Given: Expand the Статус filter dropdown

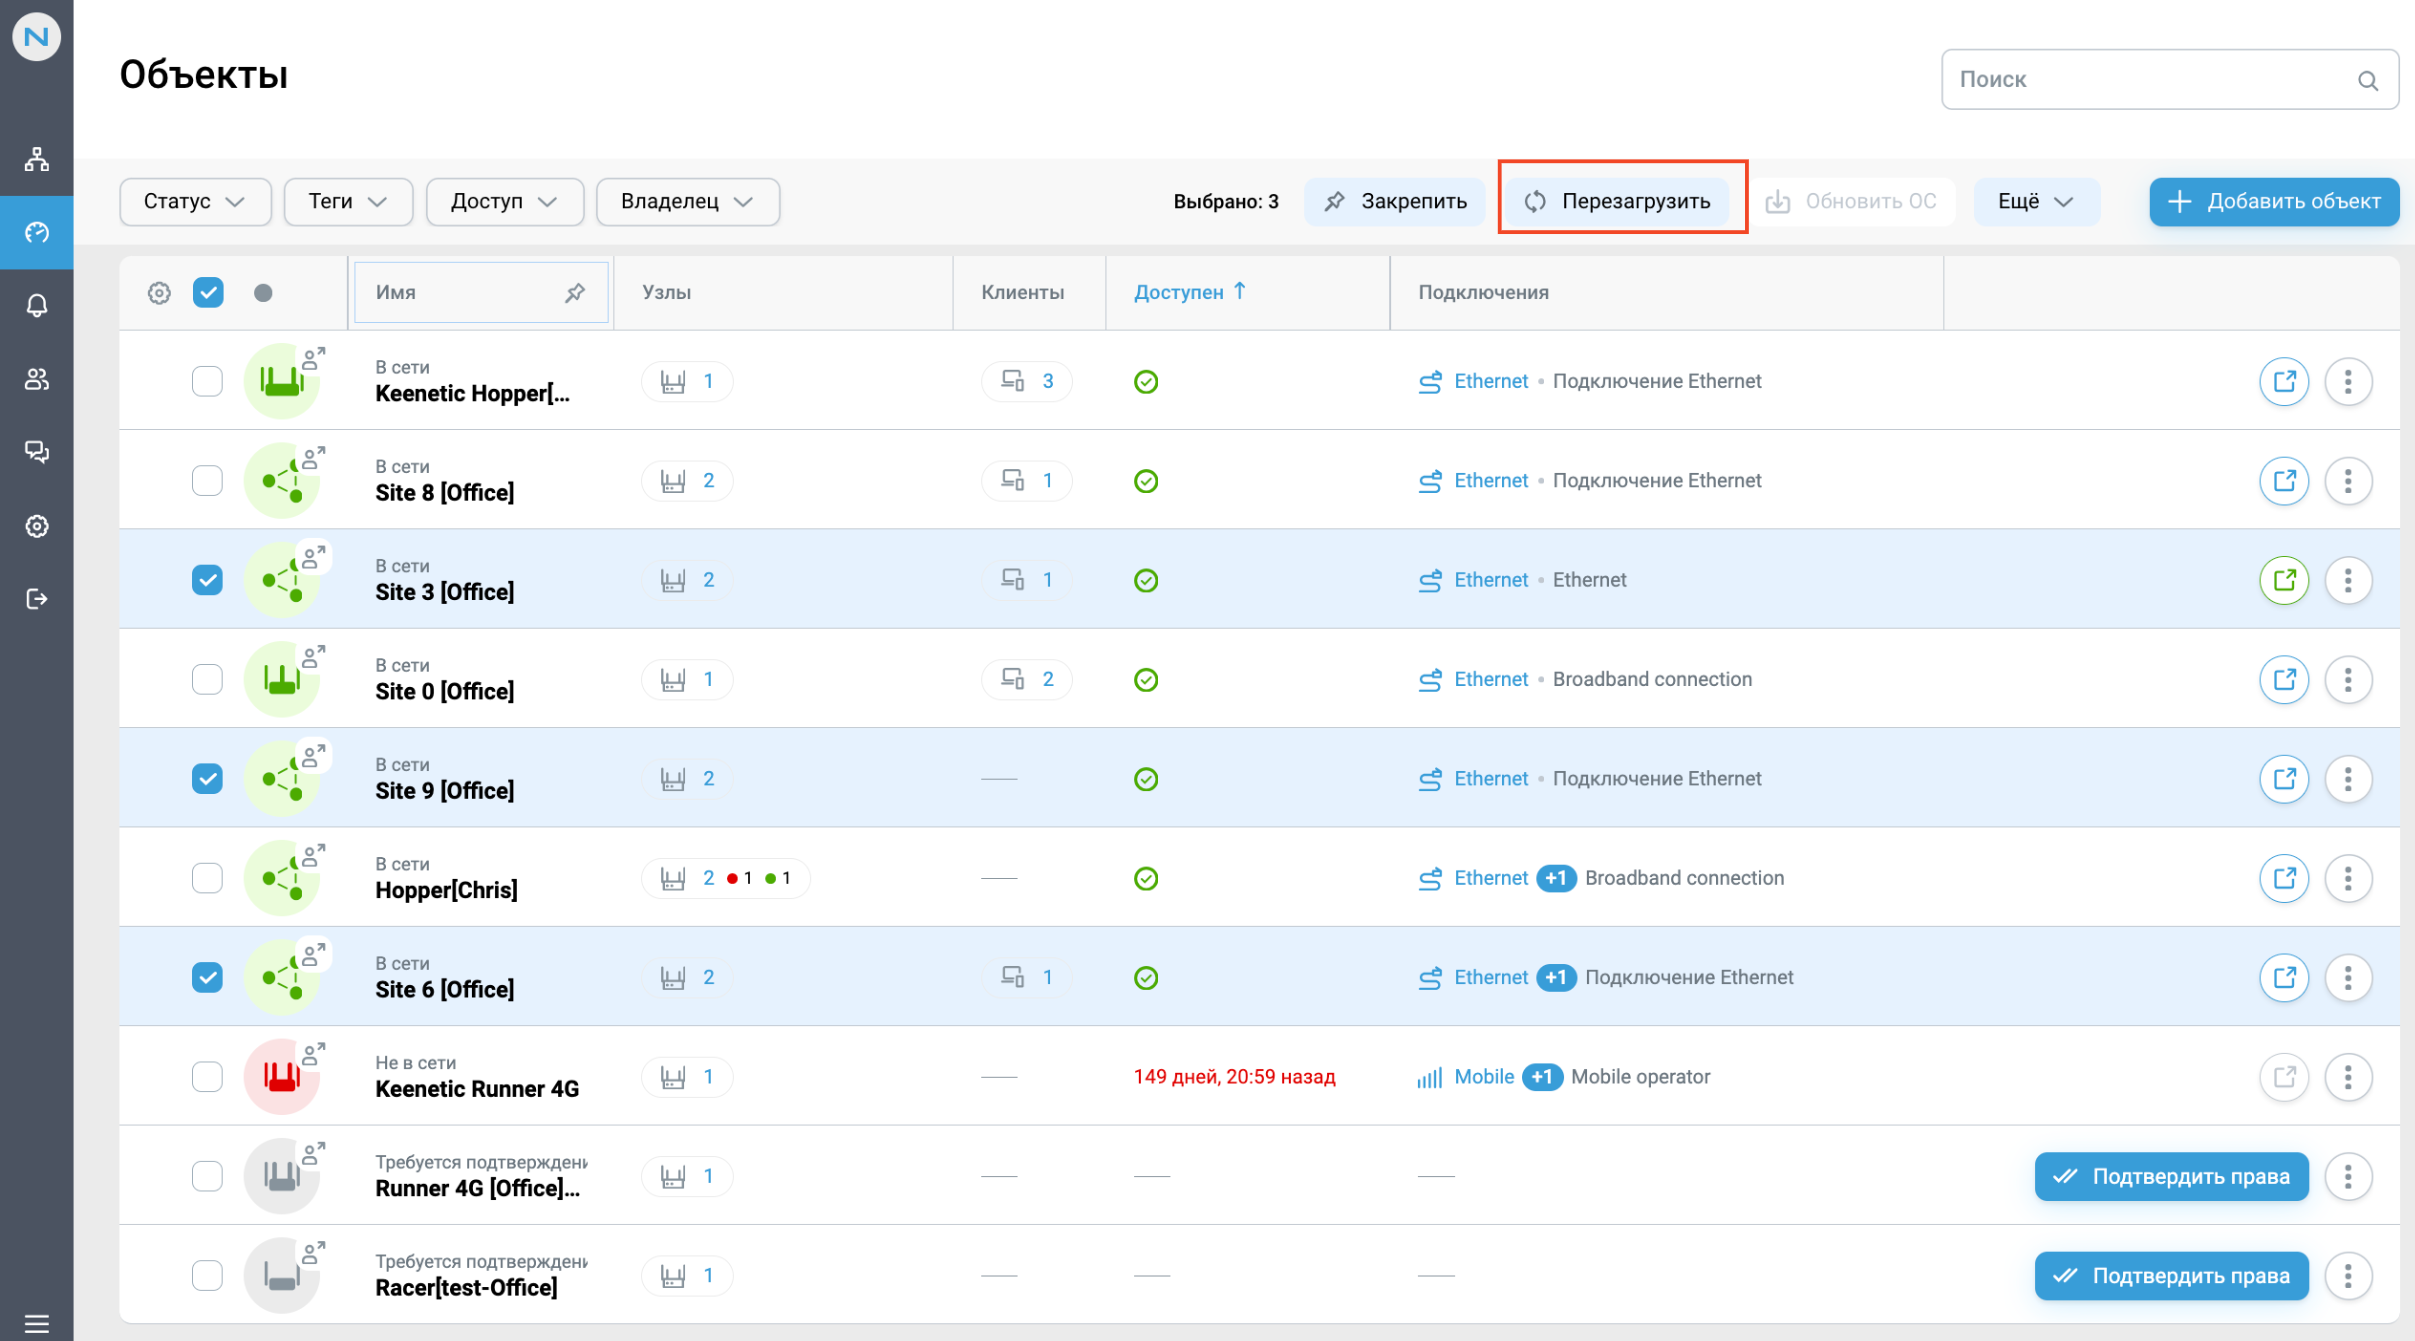Looking at the screenshot, I should pyautogui.click(x=195, y=202).
